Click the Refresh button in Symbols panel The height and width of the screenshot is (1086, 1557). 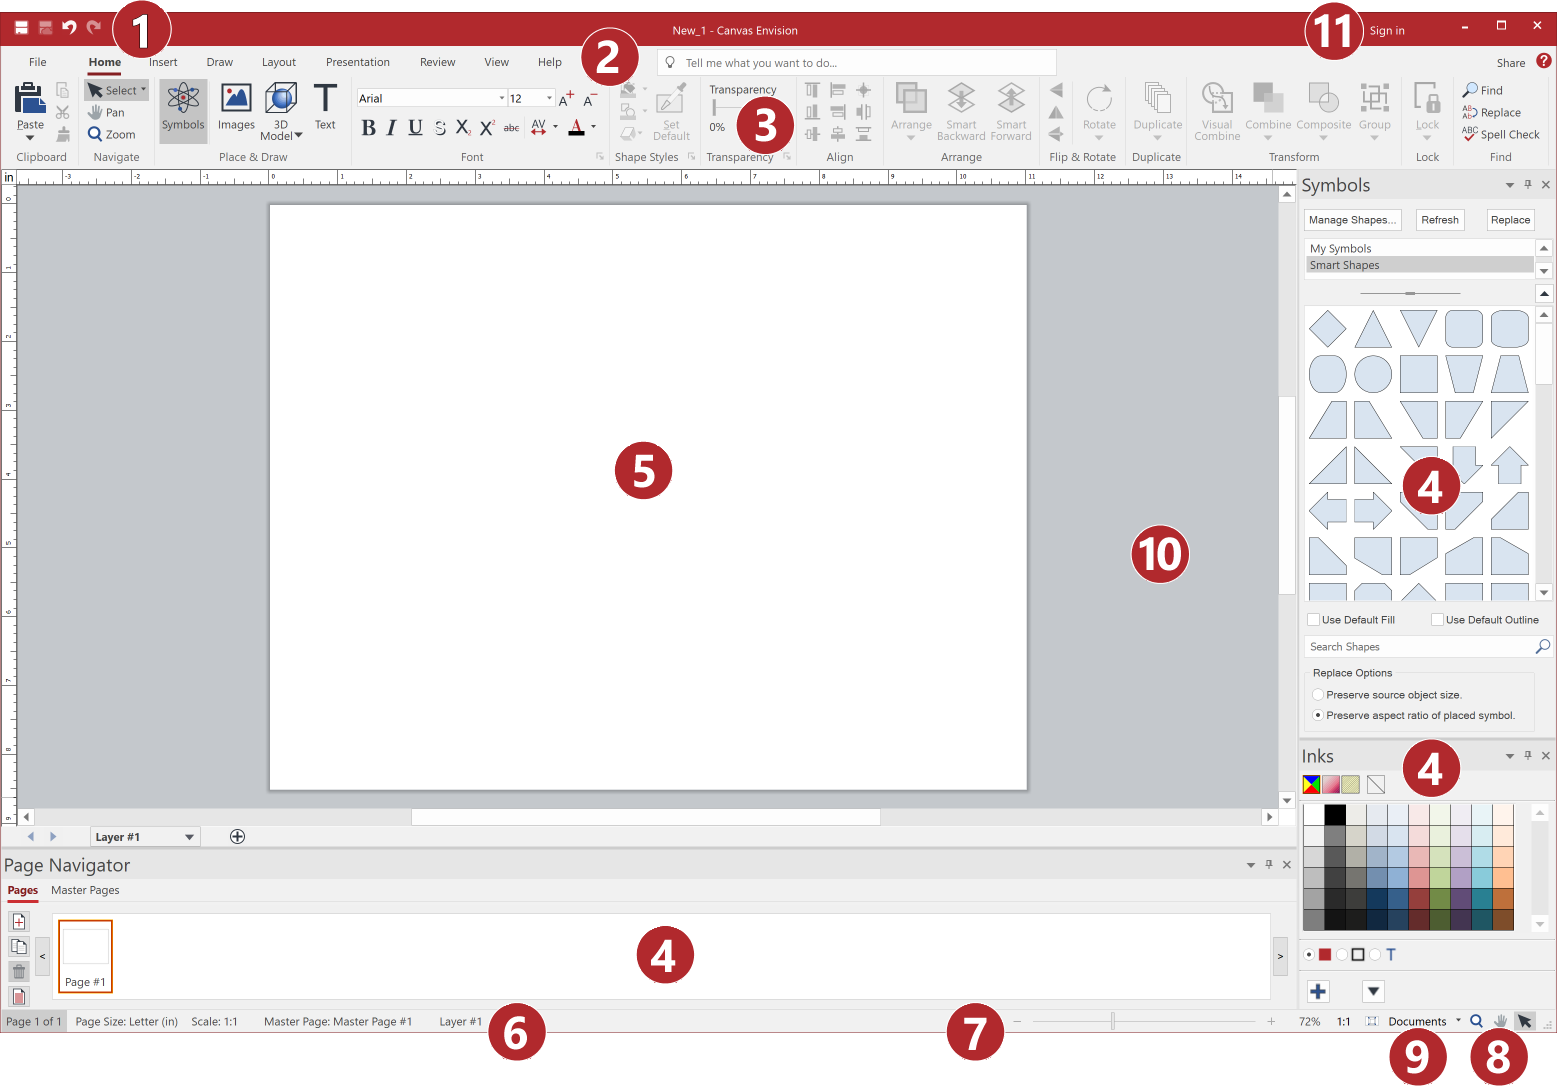point(1440,219)
